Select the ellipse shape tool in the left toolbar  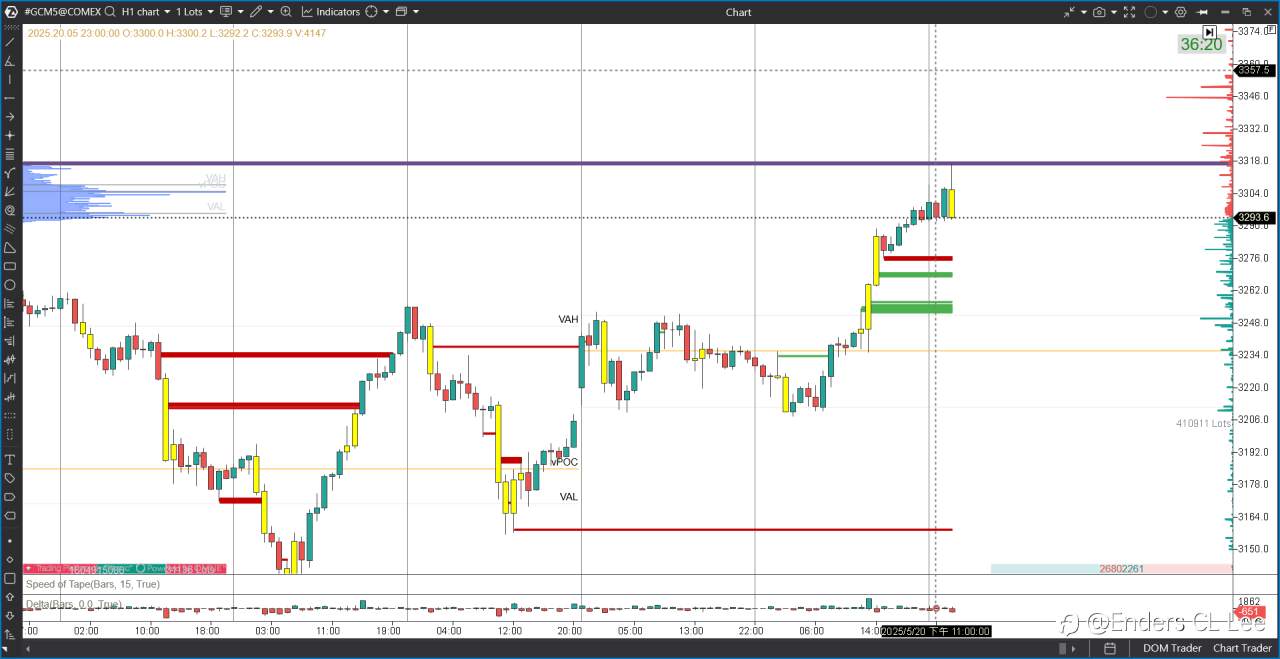click(10, 285)
